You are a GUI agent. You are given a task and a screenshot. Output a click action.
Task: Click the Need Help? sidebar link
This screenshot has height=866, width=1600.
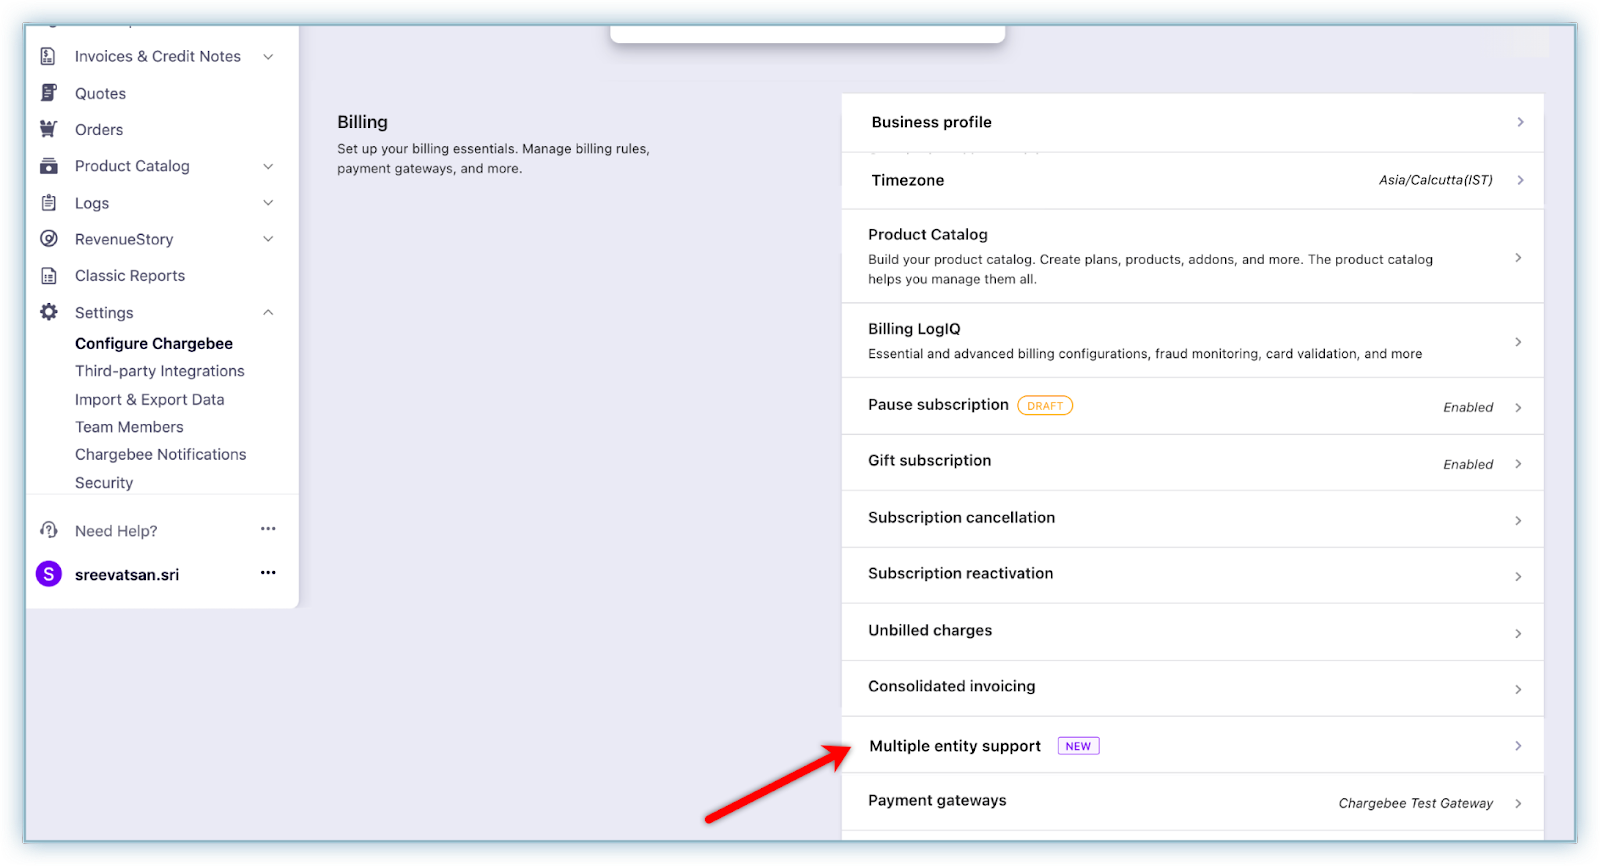click(x=116, y=531)
